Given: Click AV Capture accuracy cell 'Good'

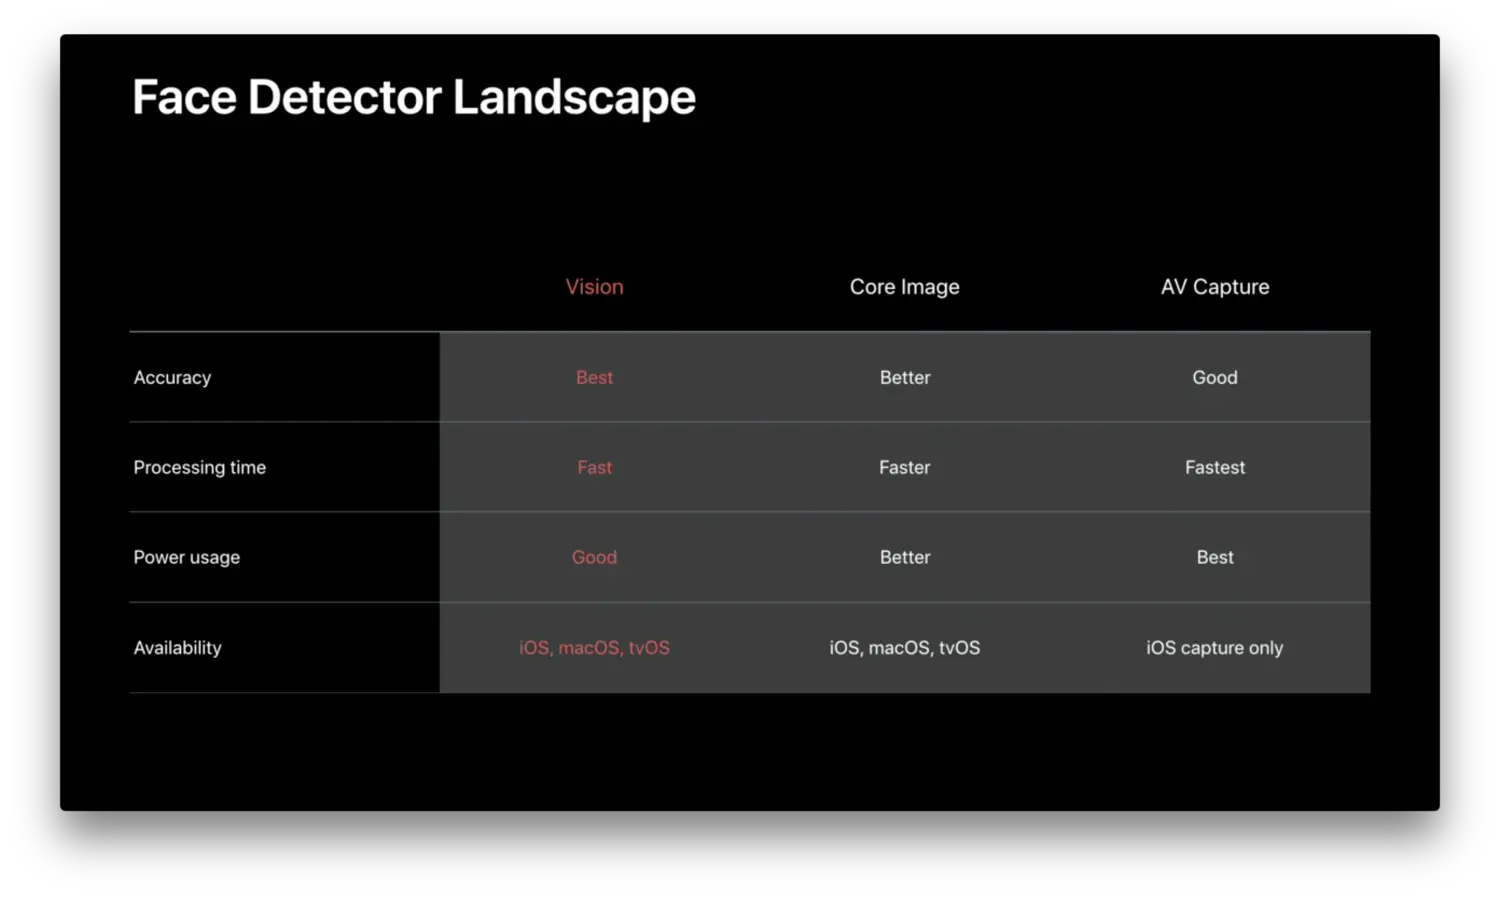Looking at the screenshot, I should tap(1215, 378).
